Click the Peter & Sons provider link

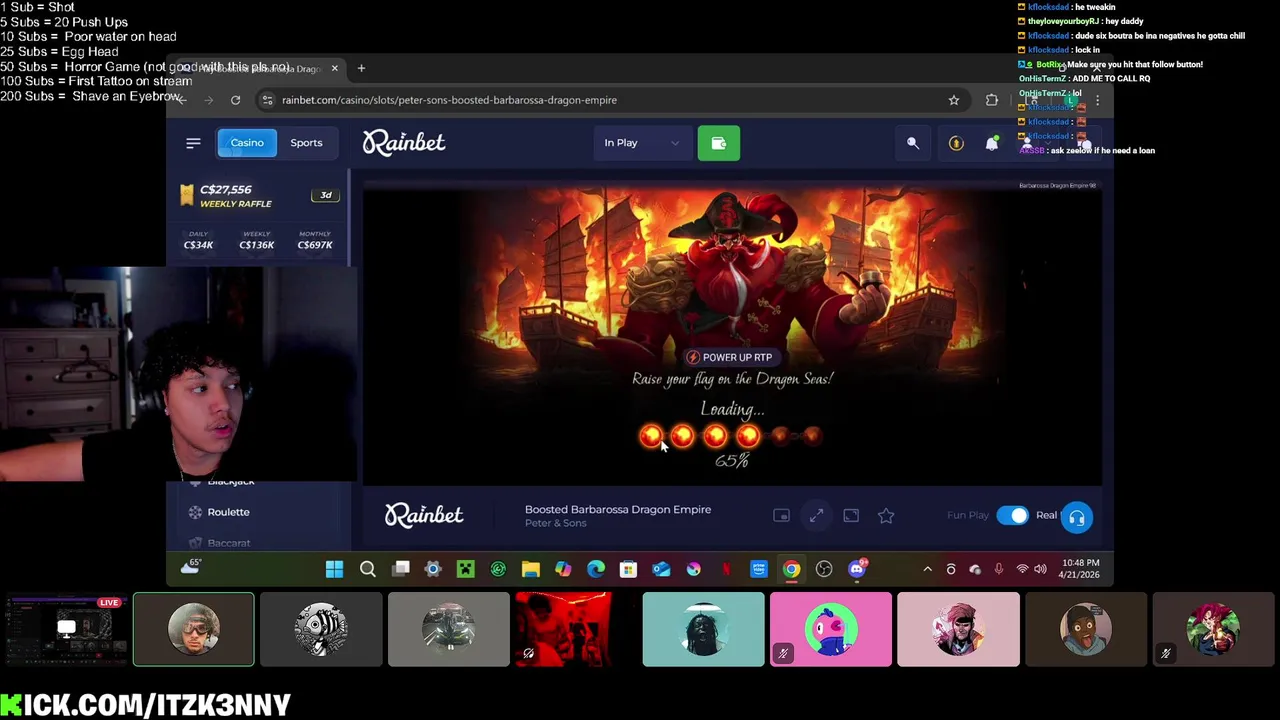click(555, 523)
